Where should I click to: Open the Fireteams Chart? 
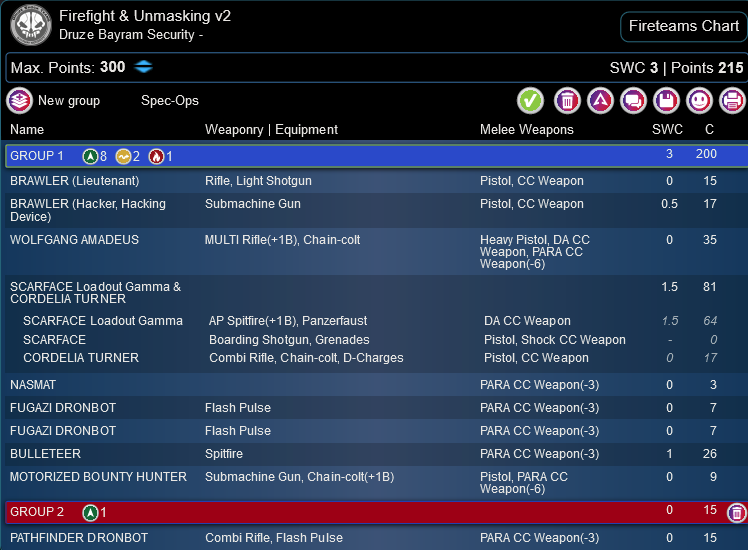[684, 26]
